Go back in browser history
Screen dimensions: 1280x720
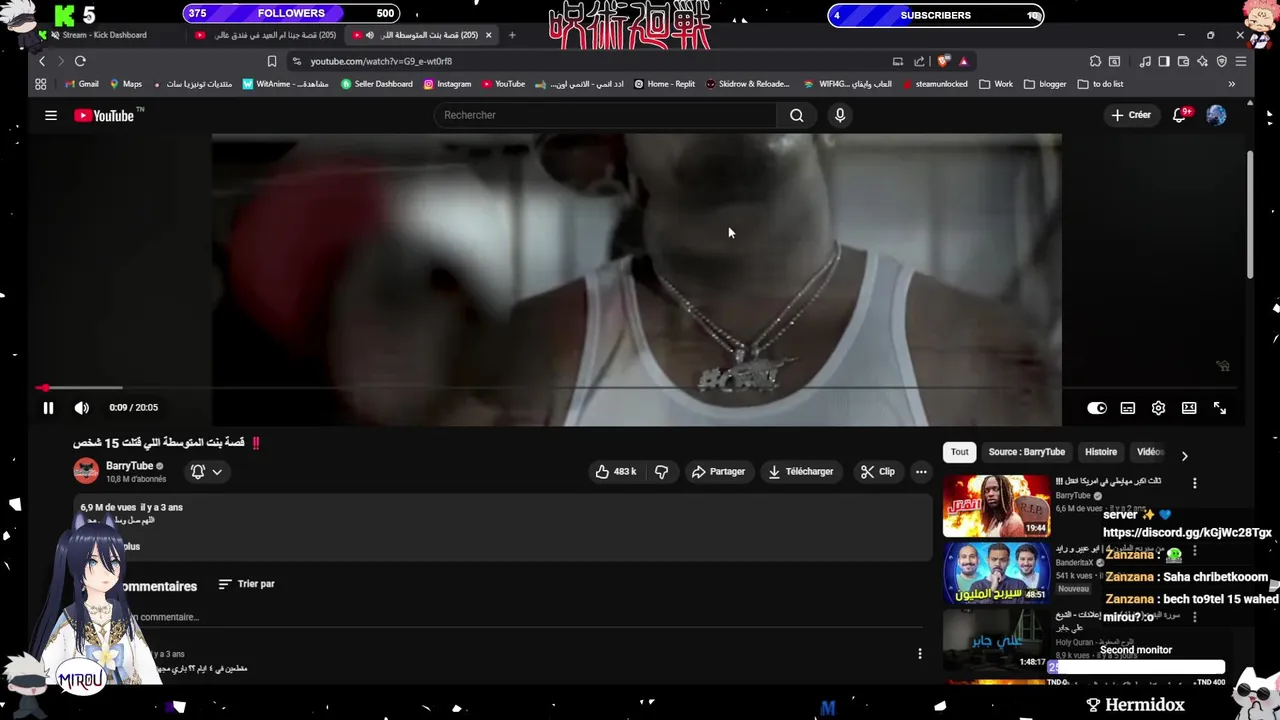point(41,61)
